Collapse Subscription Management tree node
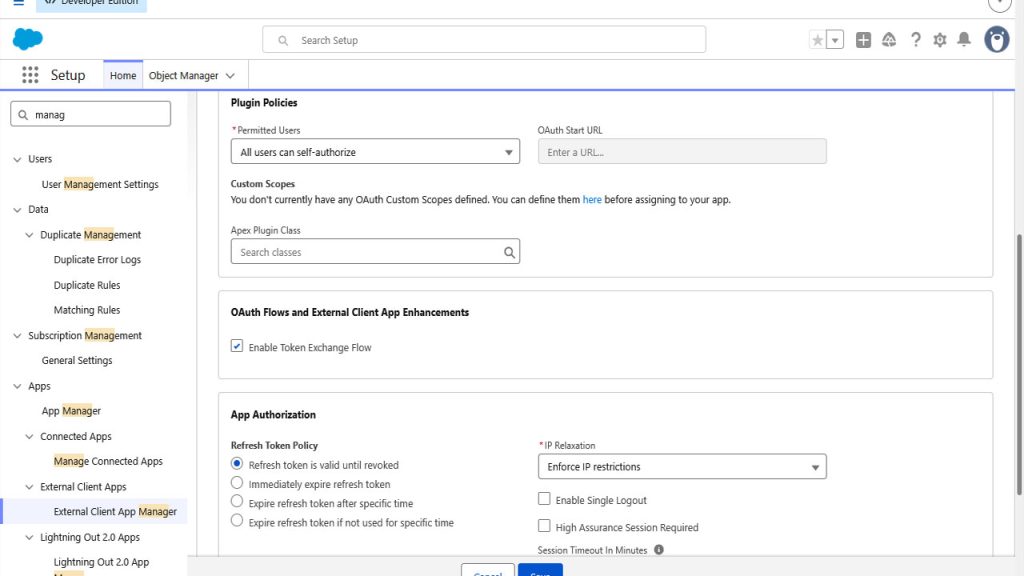The height and width of the screenshot is (576, 1024). [17, 336]
